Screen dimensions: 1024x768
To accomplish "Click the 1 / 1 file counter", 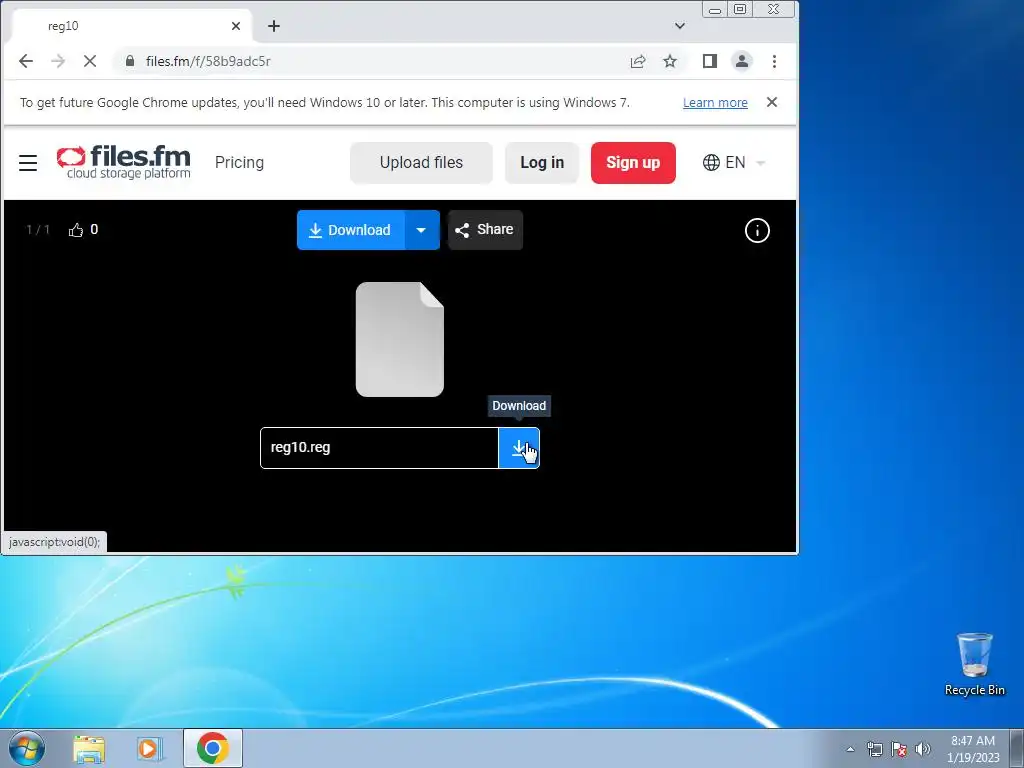I will [38, 230].
